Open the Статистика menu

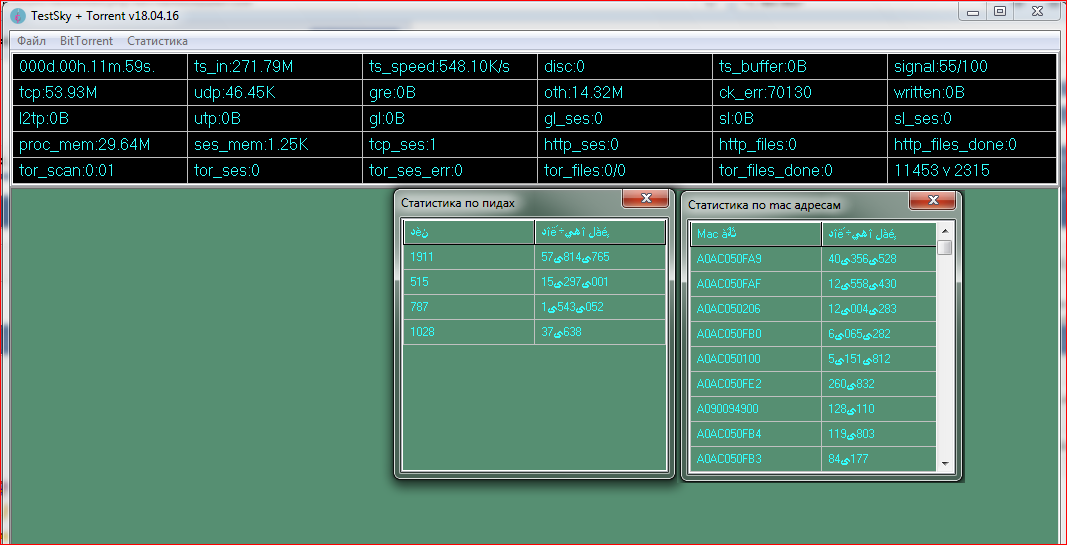tap(157, 41)
